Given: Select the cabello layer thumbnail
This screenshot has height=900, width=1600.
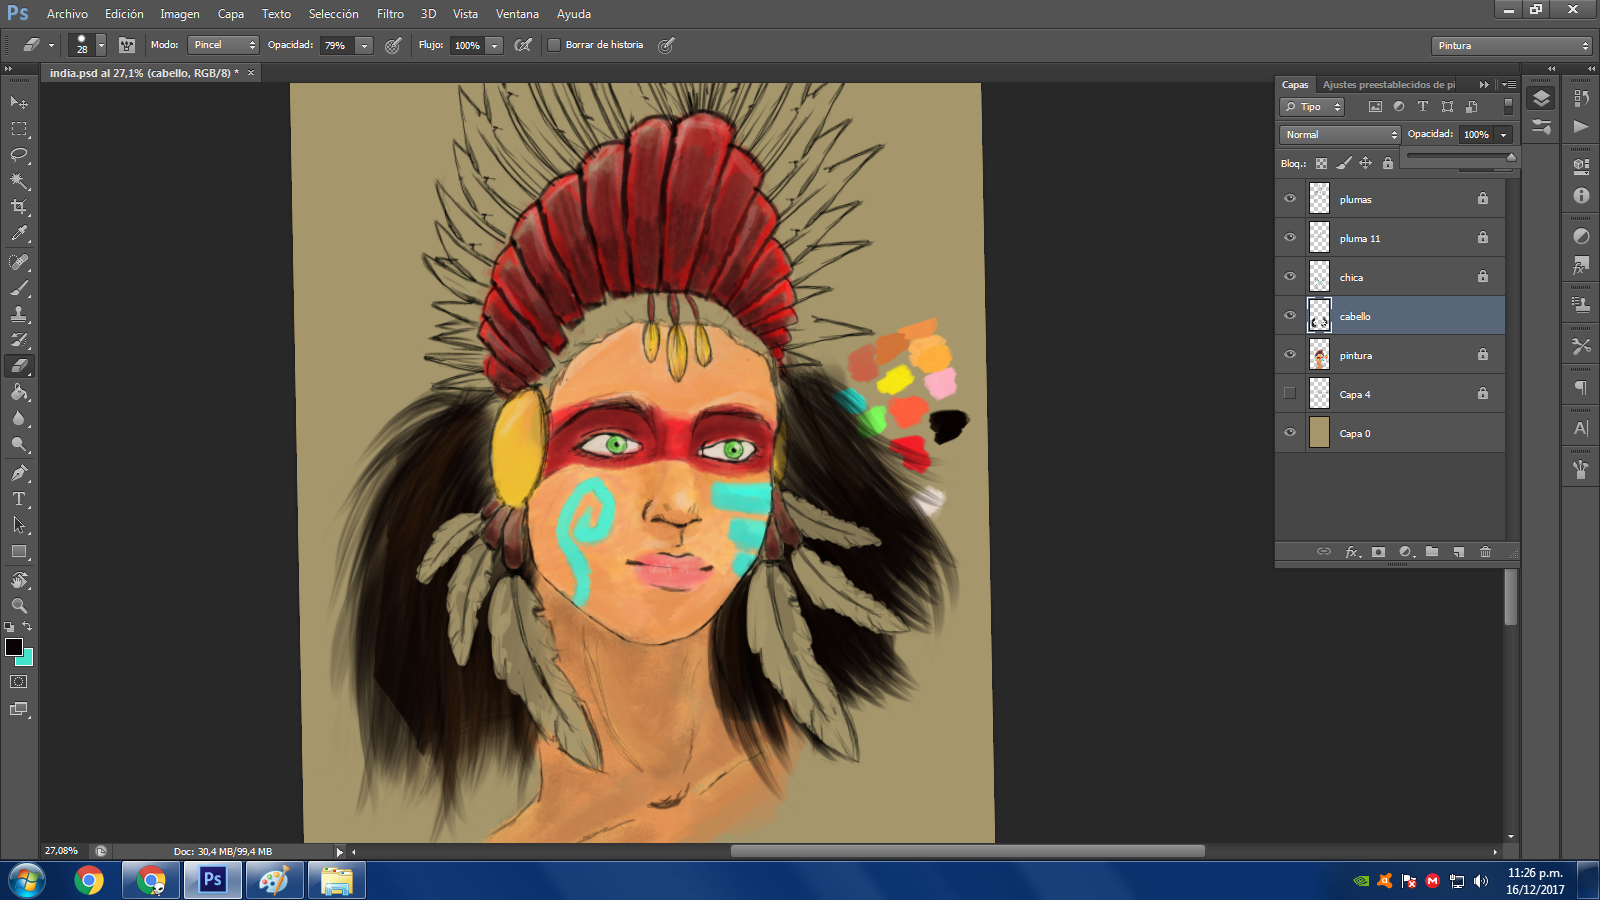Looking at the screenshot, I should (x=1320, y=315).
